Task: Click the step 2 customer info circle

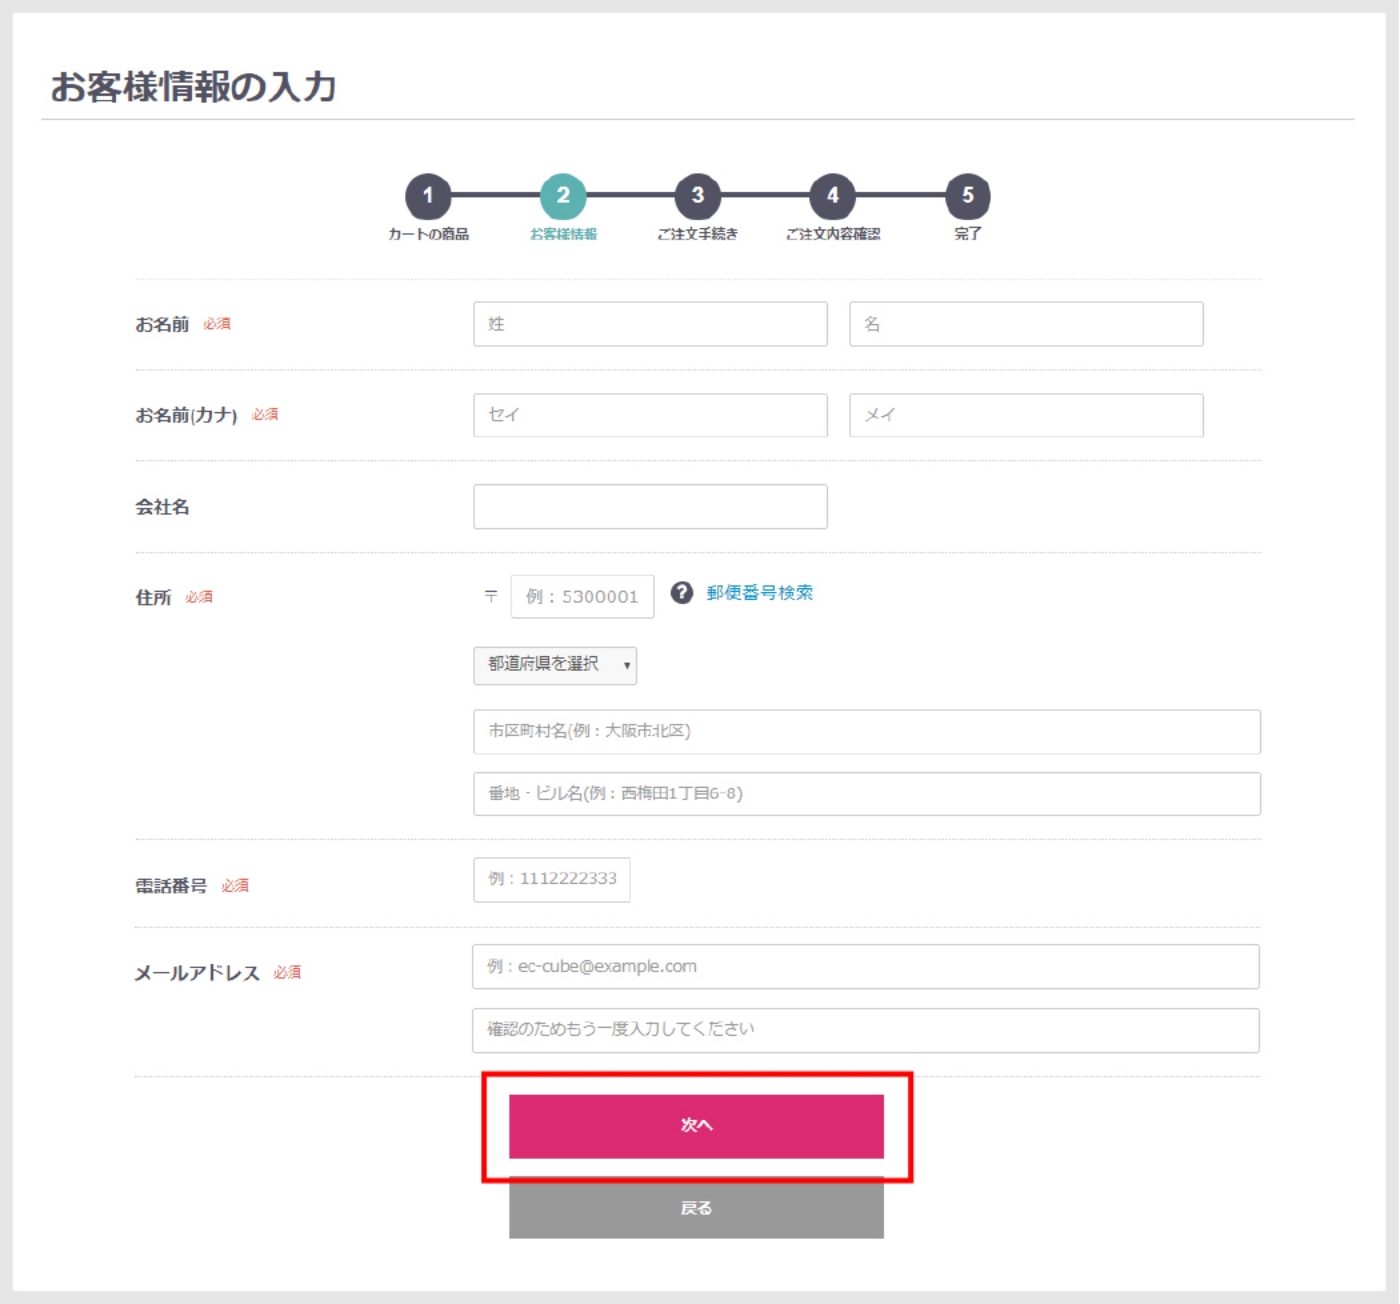Action: [x=563, y=196]
